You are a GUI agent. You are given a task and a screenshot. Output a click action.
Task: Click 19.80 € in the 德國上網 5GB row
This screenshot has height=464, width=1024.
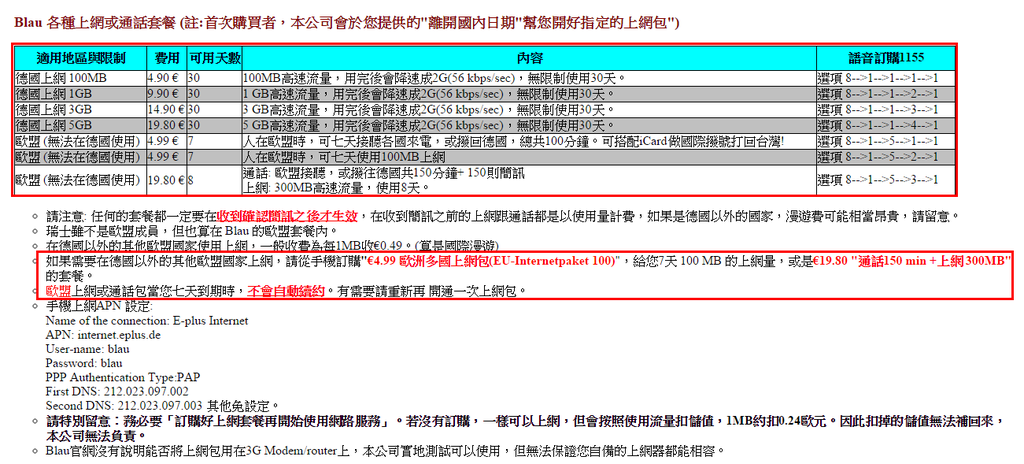tap(166, 125)
